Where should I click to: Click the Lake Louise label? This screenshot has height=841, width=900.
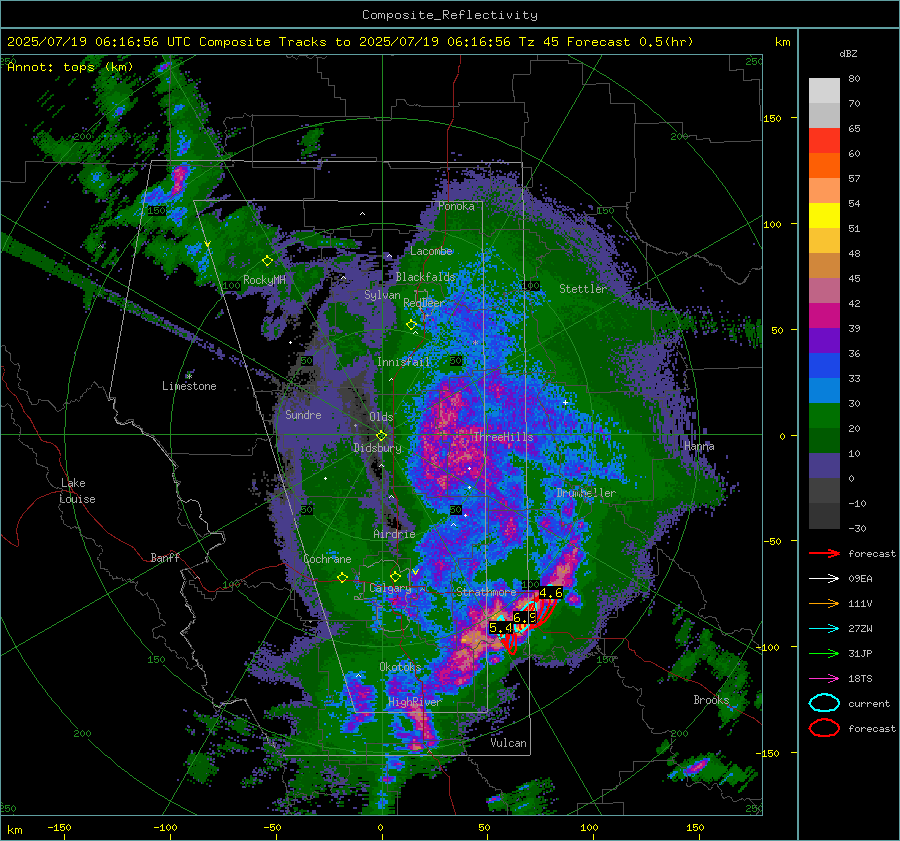click(77, 491)
